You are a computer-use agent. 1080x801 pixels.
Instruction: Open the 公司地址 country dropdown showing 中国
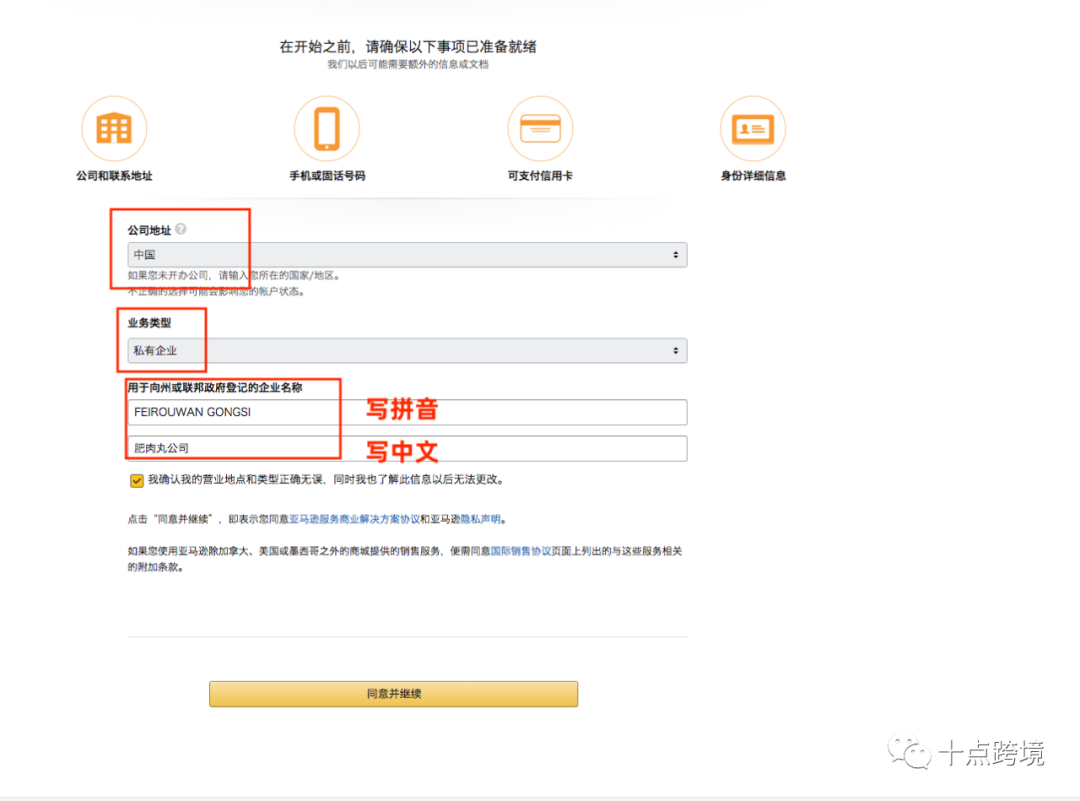click(x=407, y=255)
